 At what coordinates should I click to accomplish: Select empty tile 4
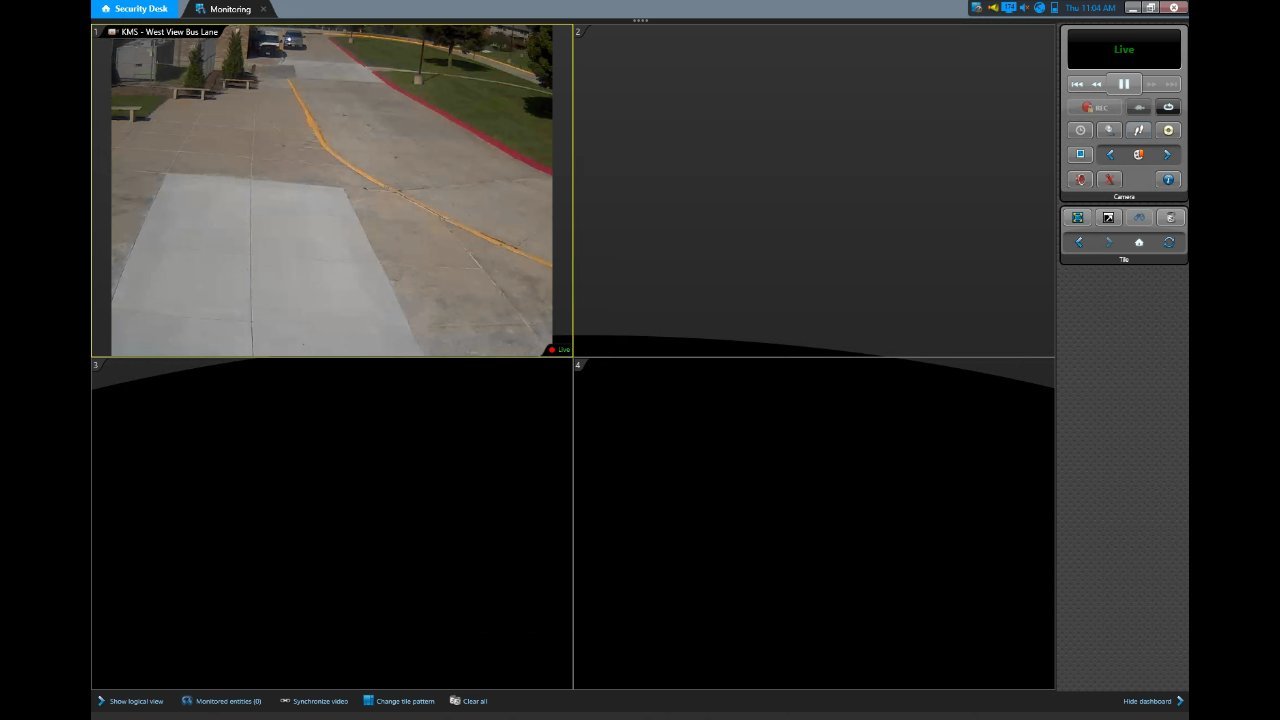click(x=814, y=523)
